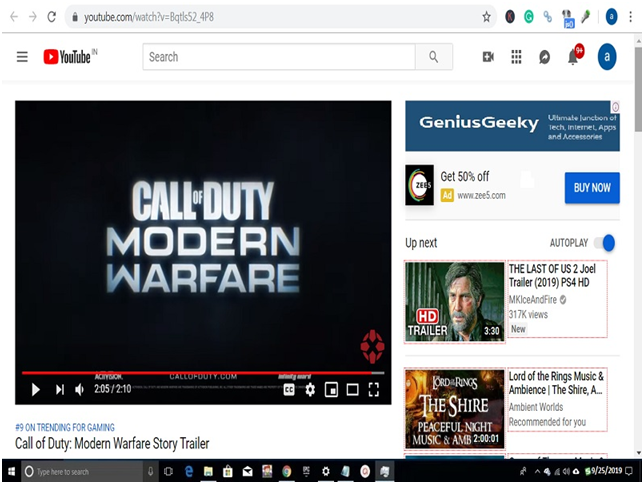
Task: Open Settings gear on the taskbar
Action: point(326,471)
